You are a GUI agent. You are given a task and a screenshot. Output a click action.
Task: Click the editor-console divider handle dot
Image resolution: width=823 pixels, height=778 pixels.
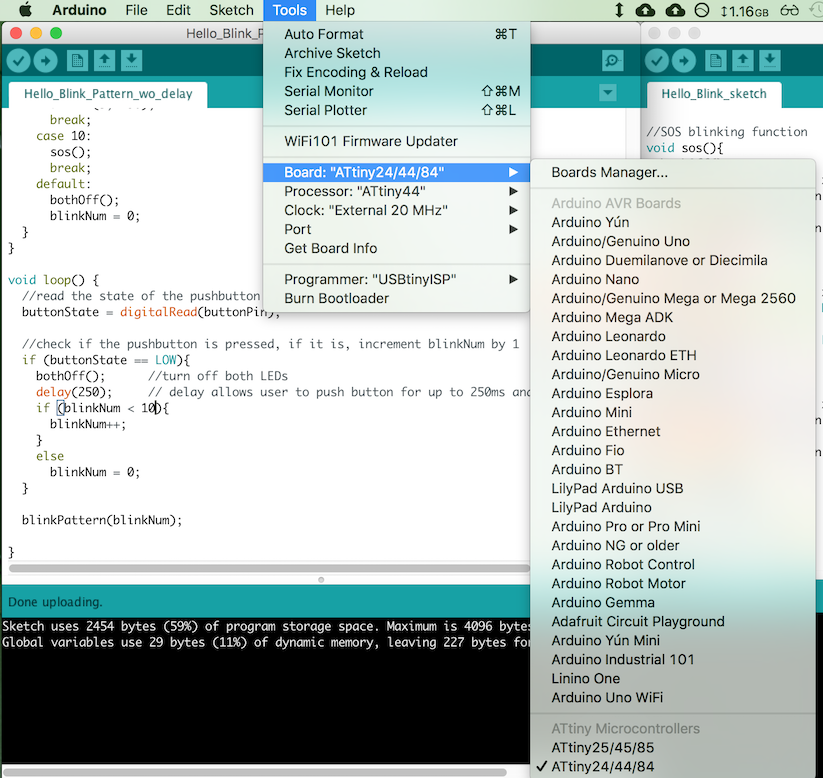pyautogui.click(x=321, y=580)
